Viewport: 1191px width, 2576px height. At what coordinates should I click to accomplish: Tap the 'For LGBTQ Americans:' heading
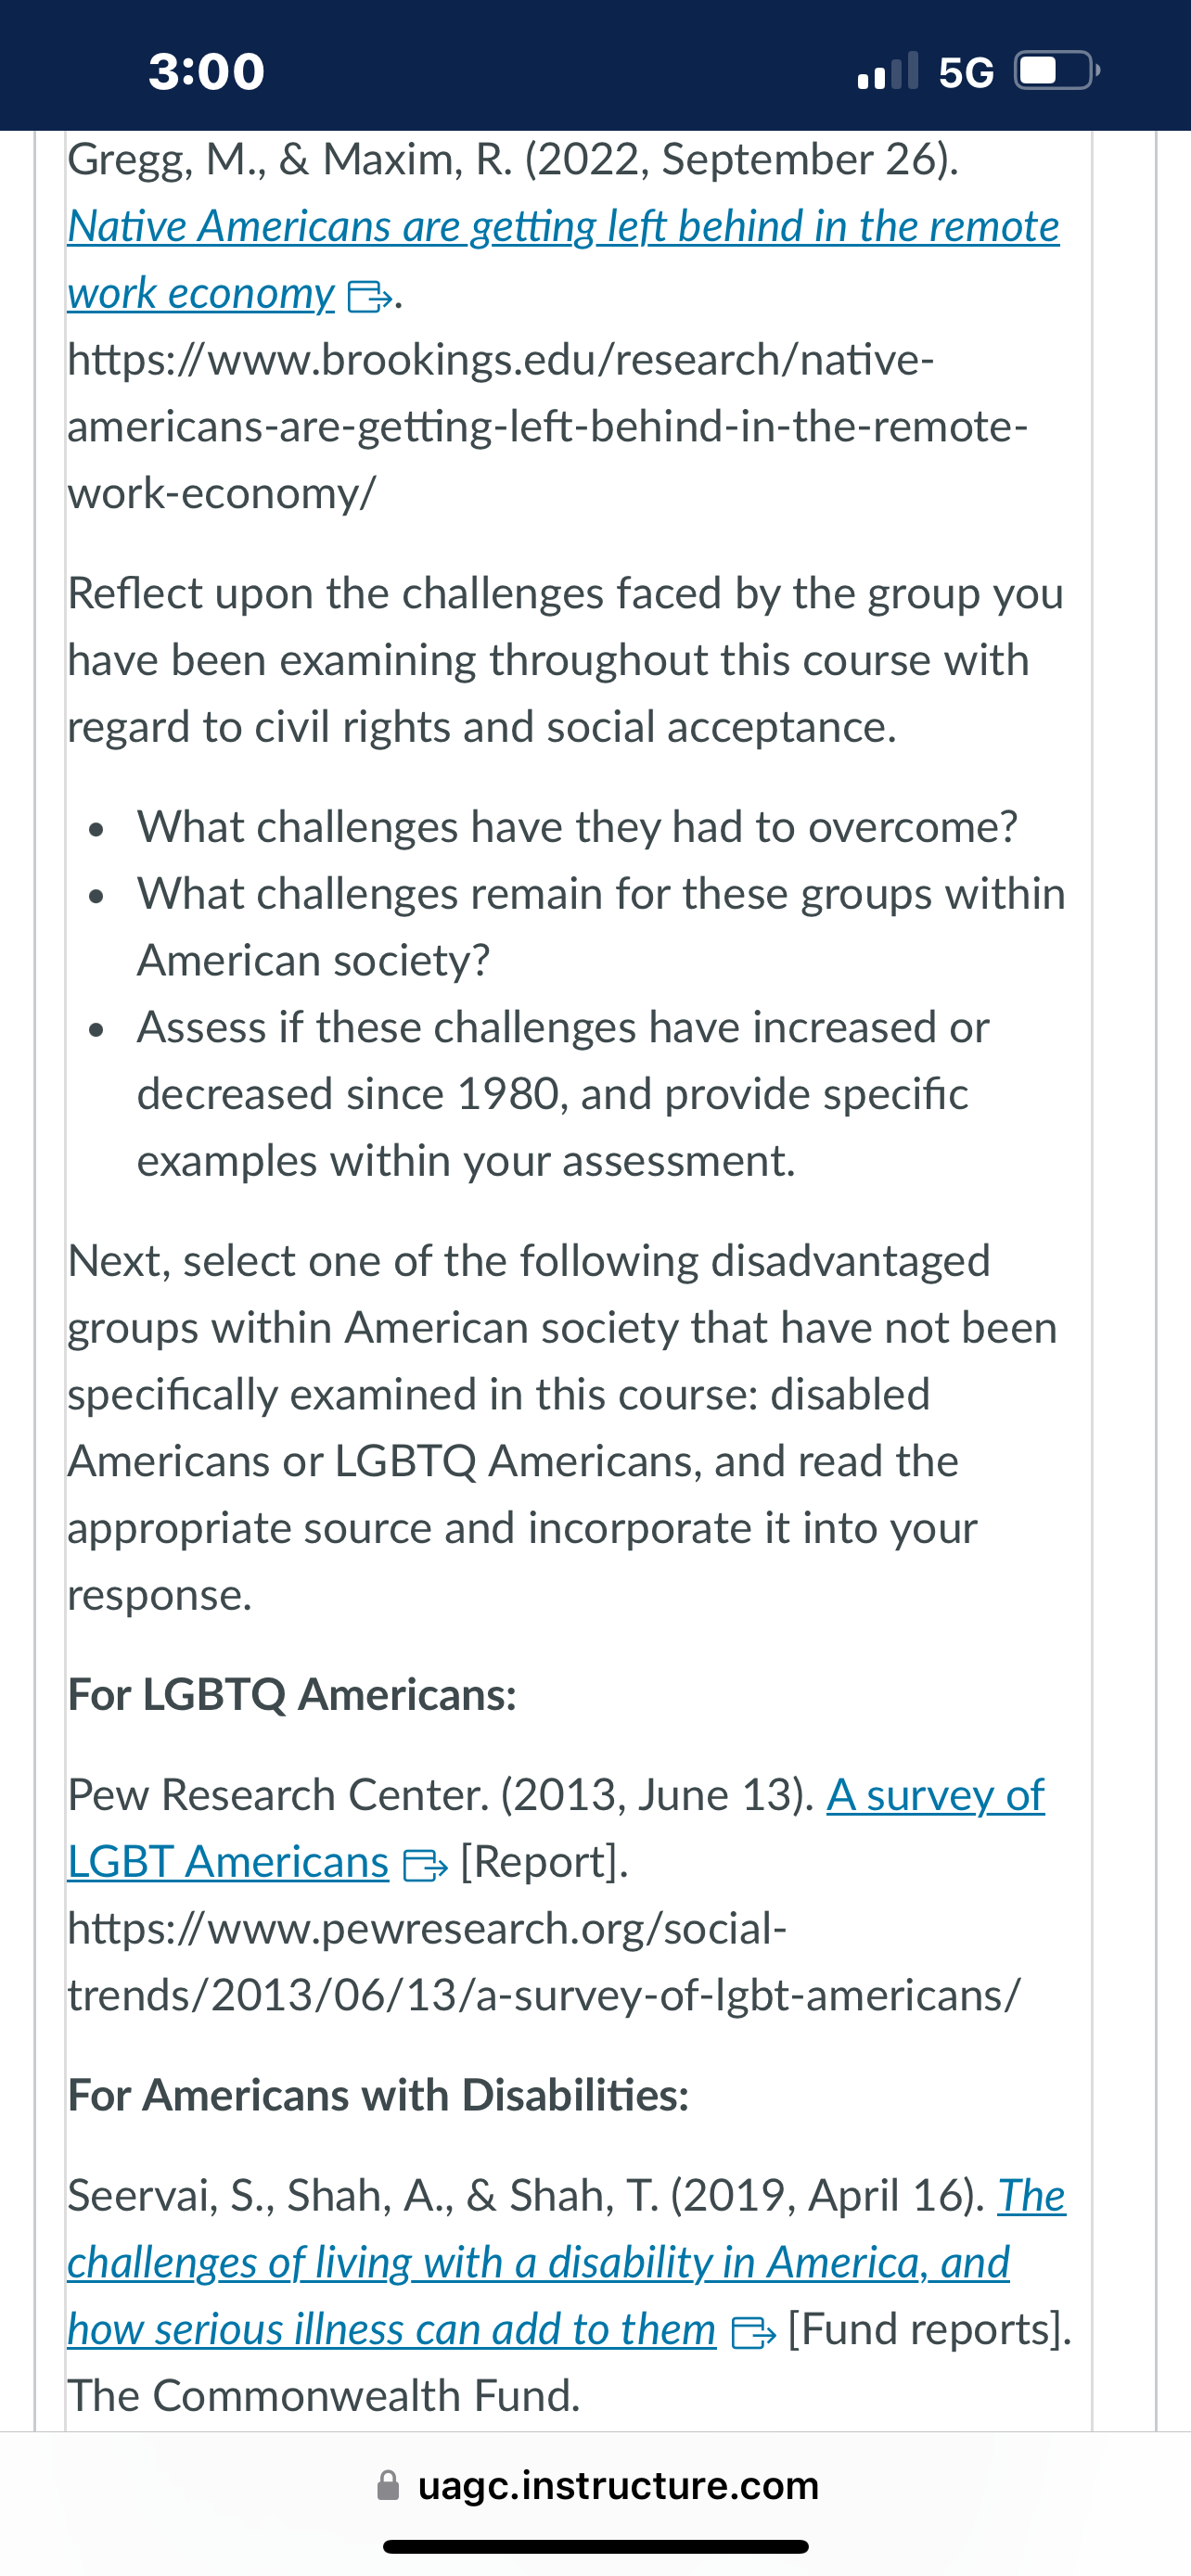pyautogui.click(x=292, y=1695)
